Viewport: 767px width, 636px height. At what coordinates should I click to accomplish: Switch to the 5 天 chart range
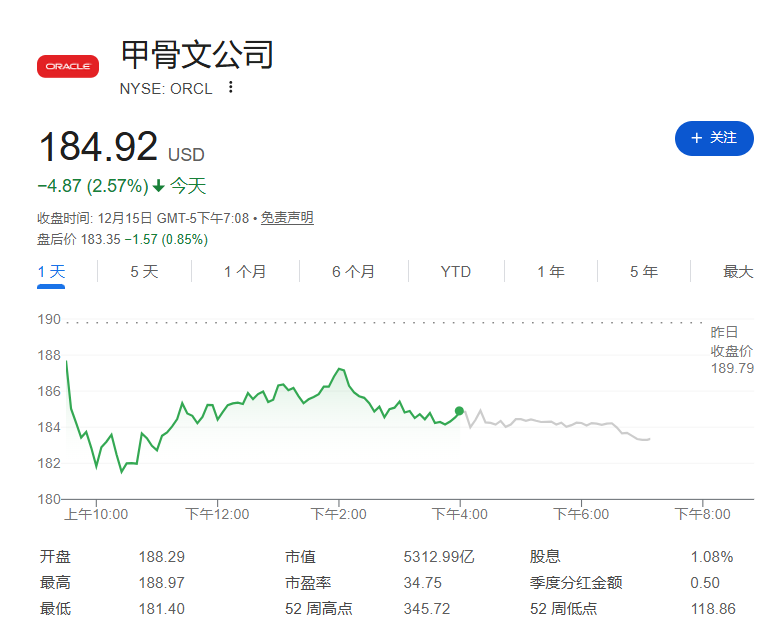pyautogui.click(x=144, y=272)
